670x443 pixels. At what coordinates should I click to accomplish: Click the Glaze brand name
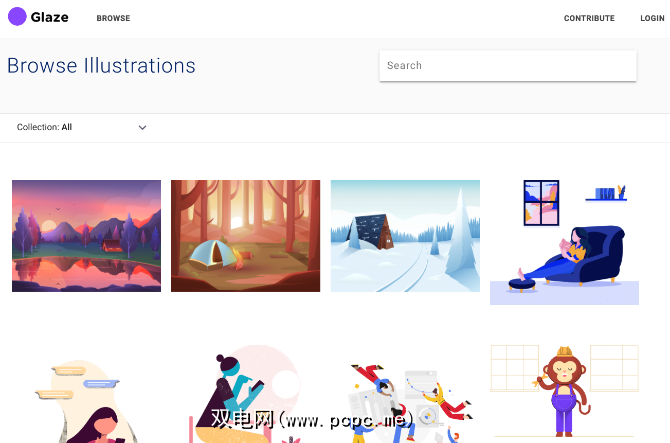click(x=50, y=18)
